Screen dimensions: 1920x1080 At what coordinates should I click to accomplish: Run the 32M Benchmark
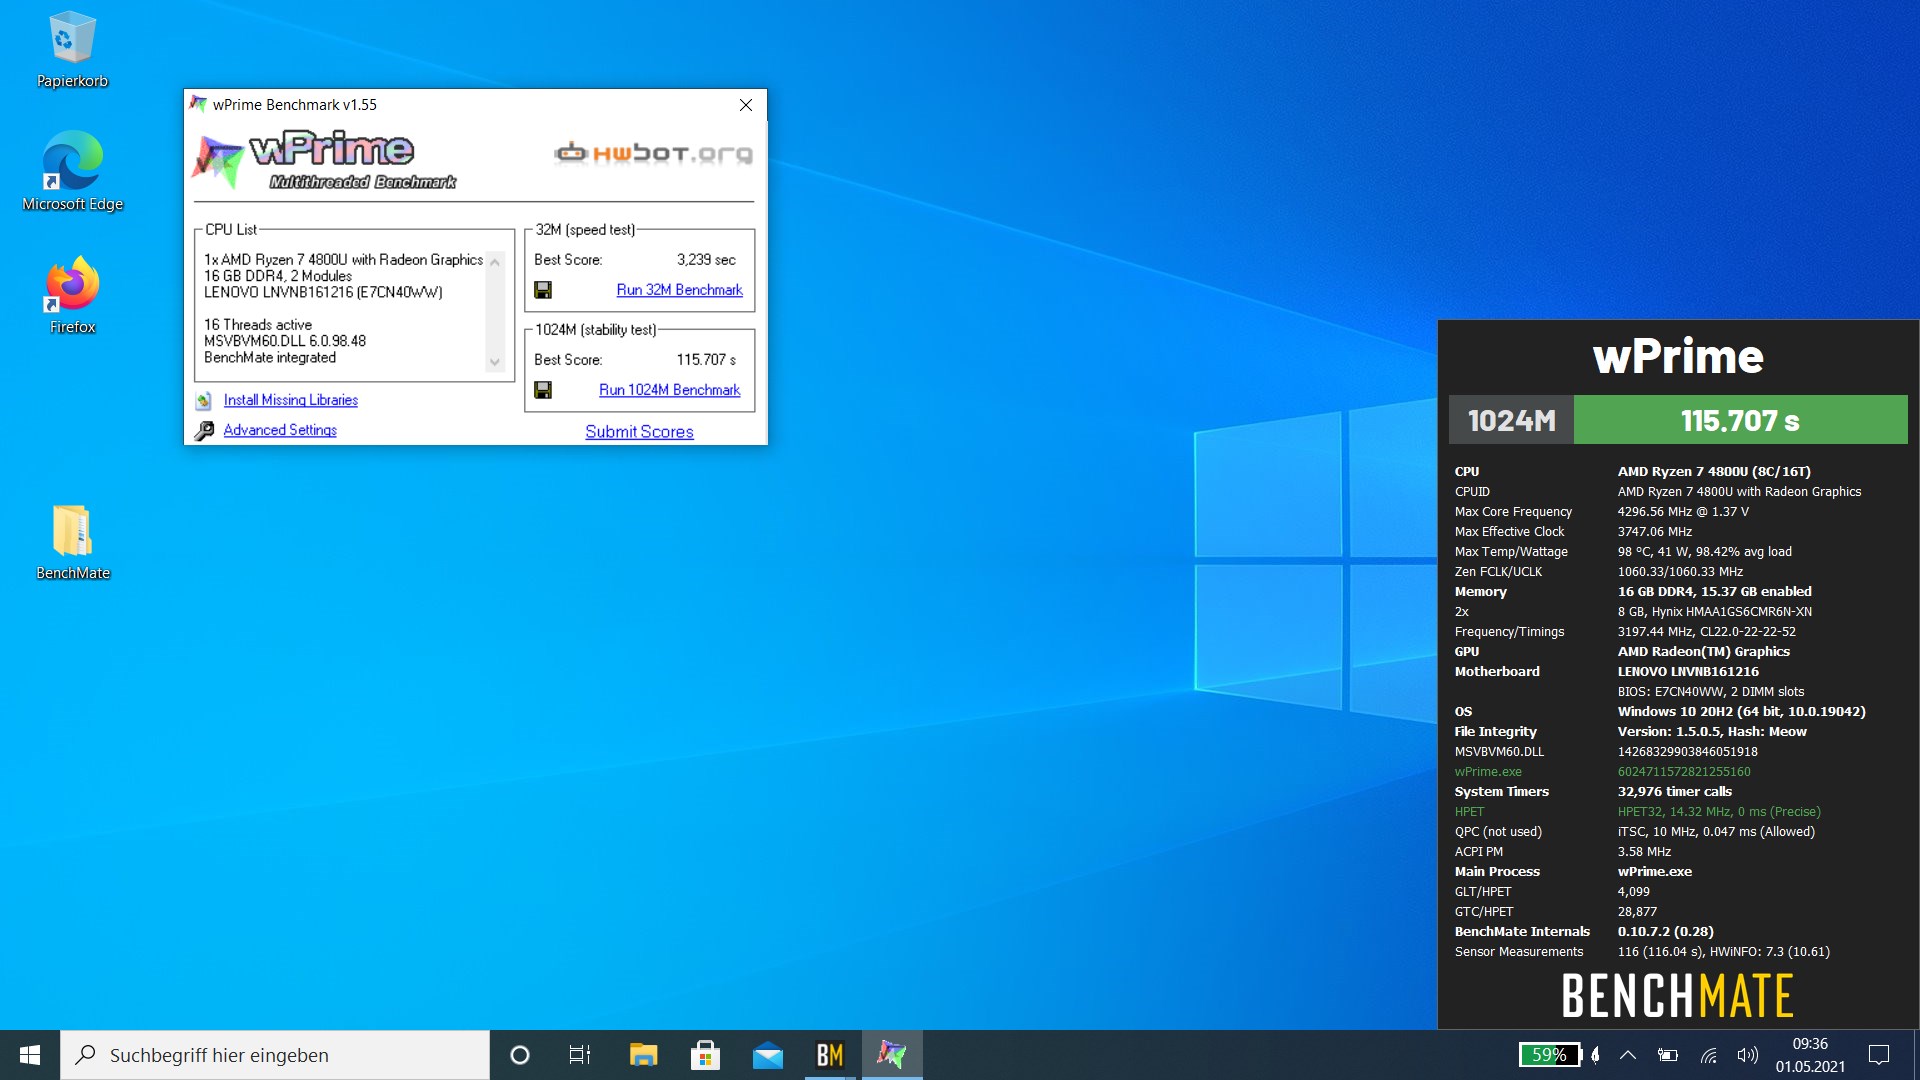tap(679, 290)
